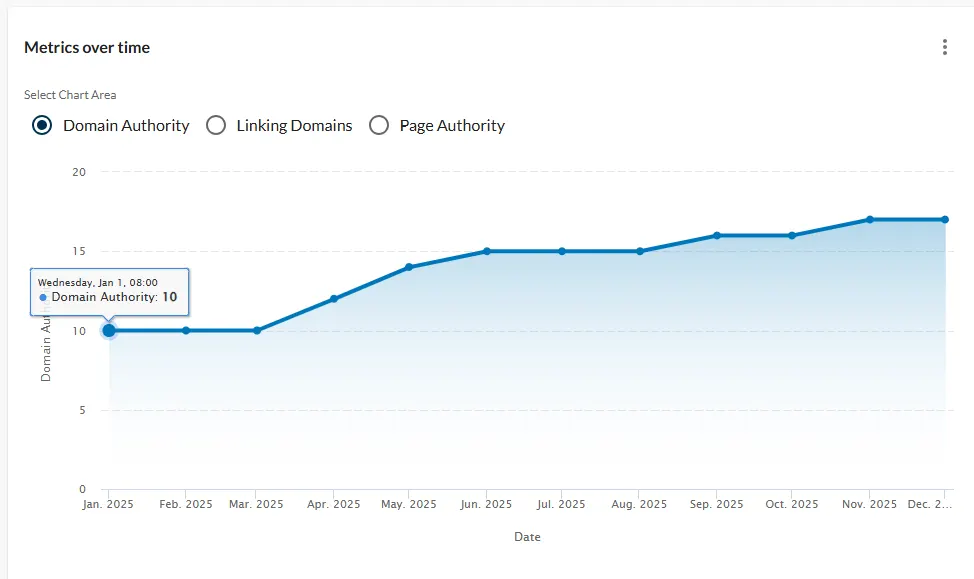The width and height of the screenshot is (974, 579).
Task: Click the Mar. 2025 axis label
Action: pos(257,504)
